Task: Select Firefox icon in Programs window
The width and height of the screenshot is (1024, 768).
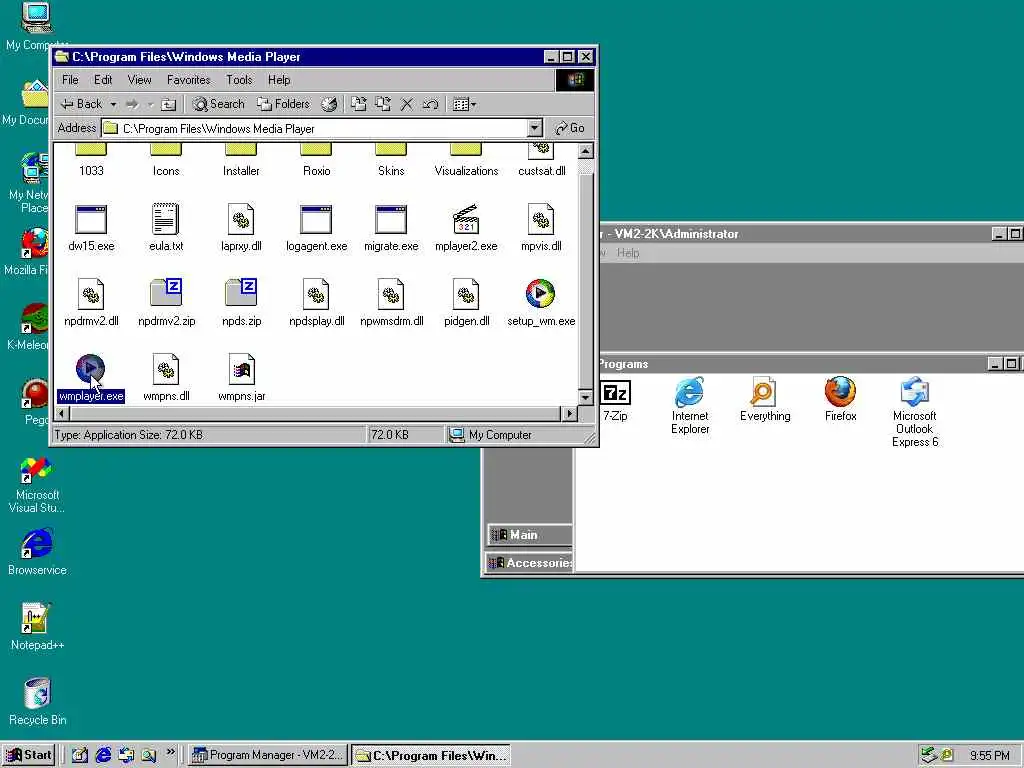Action: click(840, 391)
